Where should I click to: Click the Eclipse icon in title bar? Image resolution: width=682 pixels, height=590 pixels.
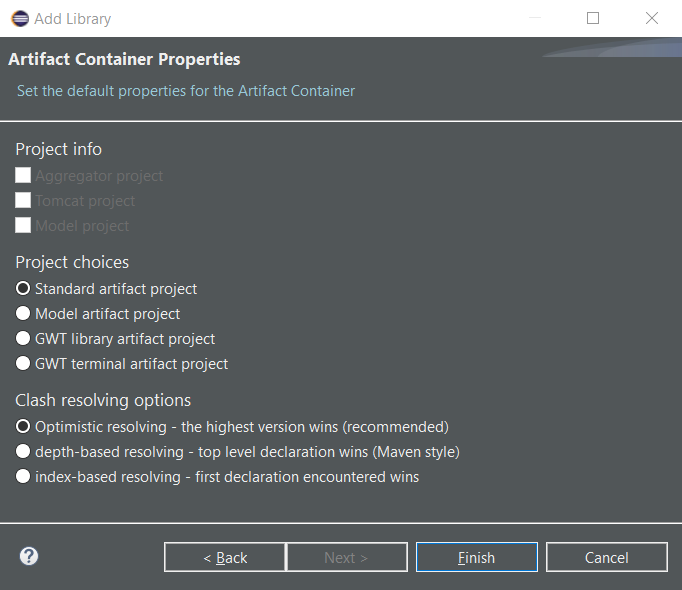coord(19,18)
